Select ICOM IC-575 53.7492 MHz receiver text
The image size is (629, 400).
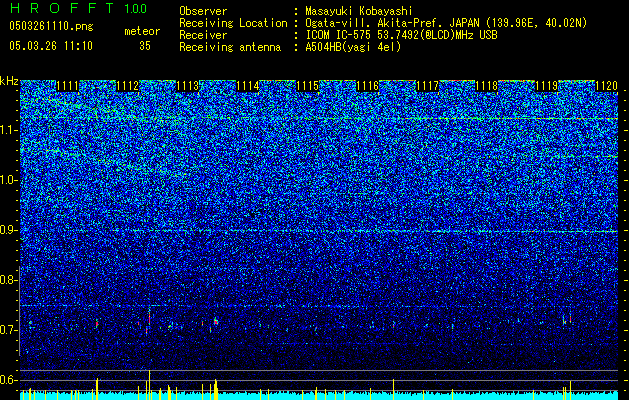click(401, 35)
